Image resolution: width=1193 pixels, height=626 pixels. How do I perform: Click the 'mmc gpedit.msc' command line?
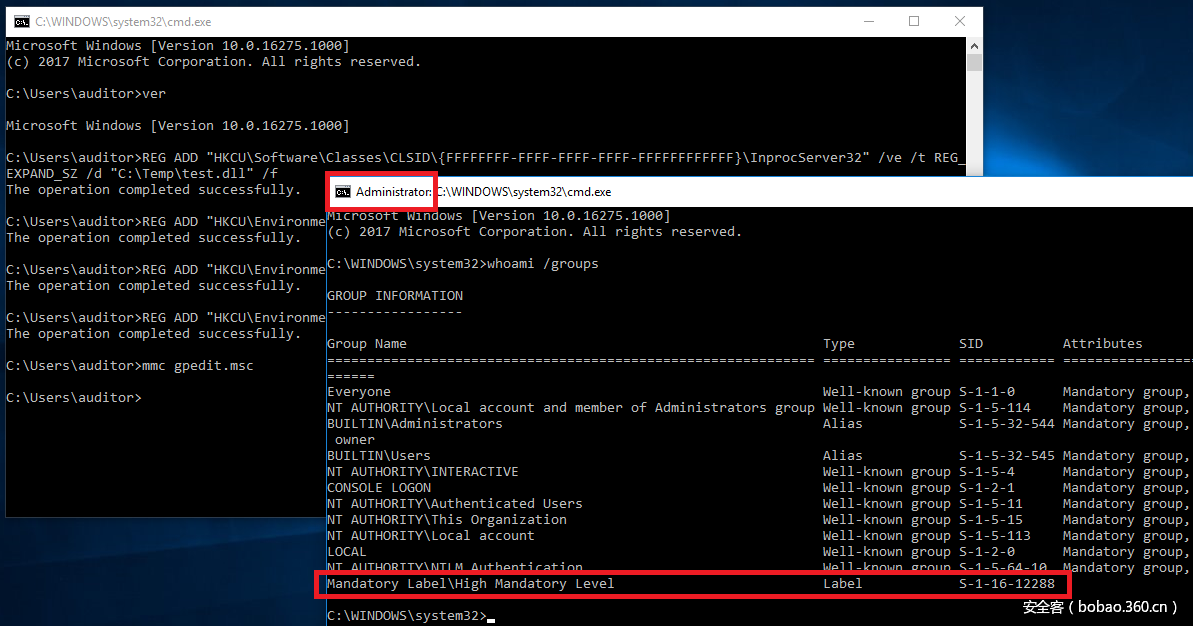130,366
